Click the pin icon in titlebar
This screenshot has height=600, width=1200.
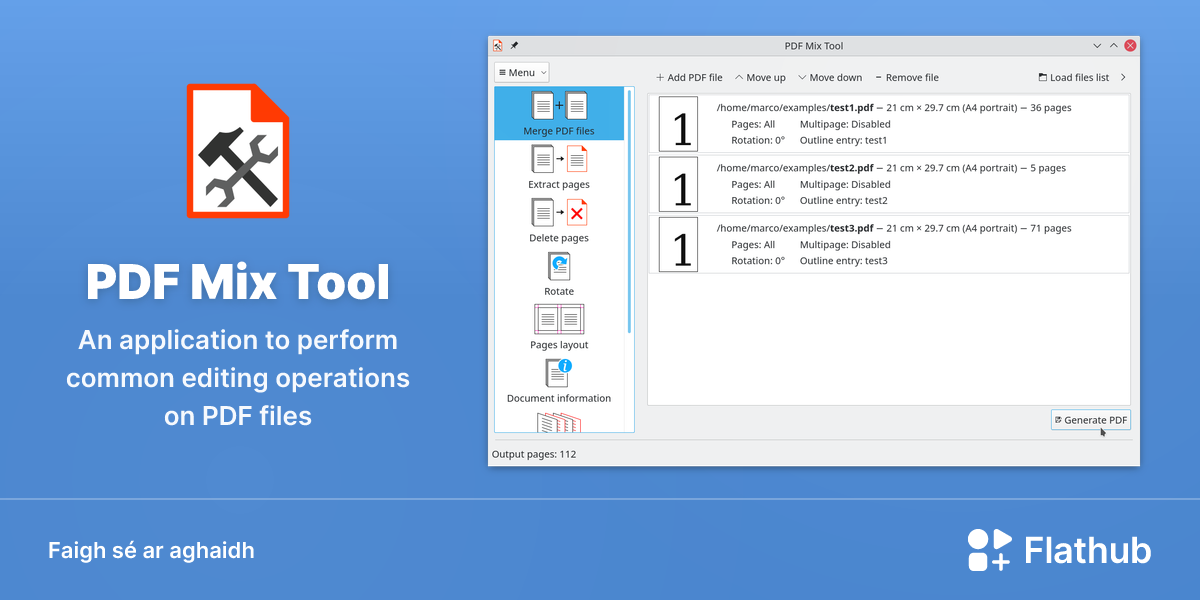pyautogui.click(x=514, y=46)
